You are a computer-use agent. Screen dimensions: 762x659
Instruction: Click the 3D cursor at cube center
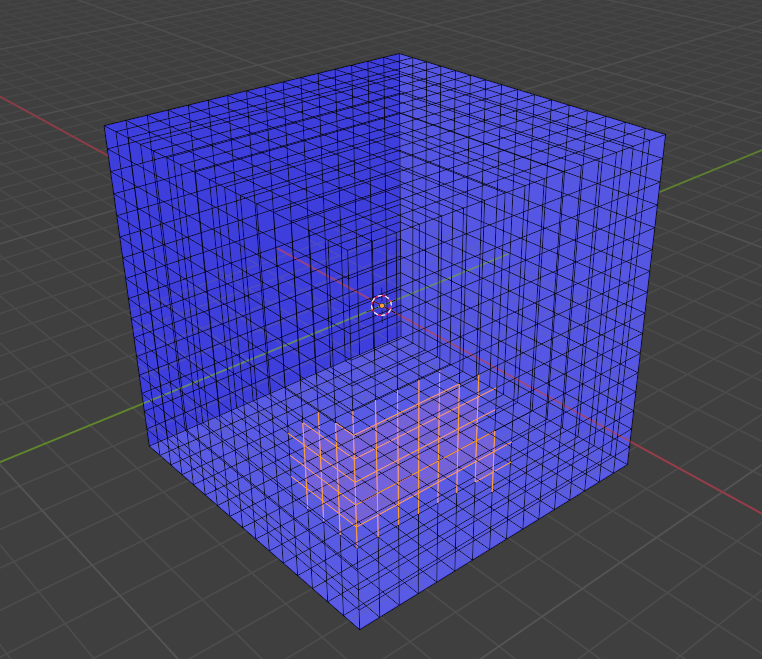[381, 305]
